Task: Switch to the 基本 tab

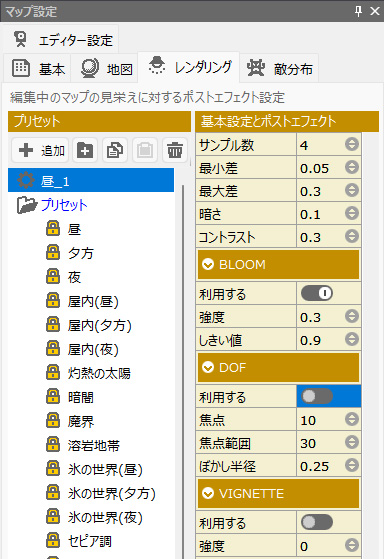Action: tap(38, 68)
